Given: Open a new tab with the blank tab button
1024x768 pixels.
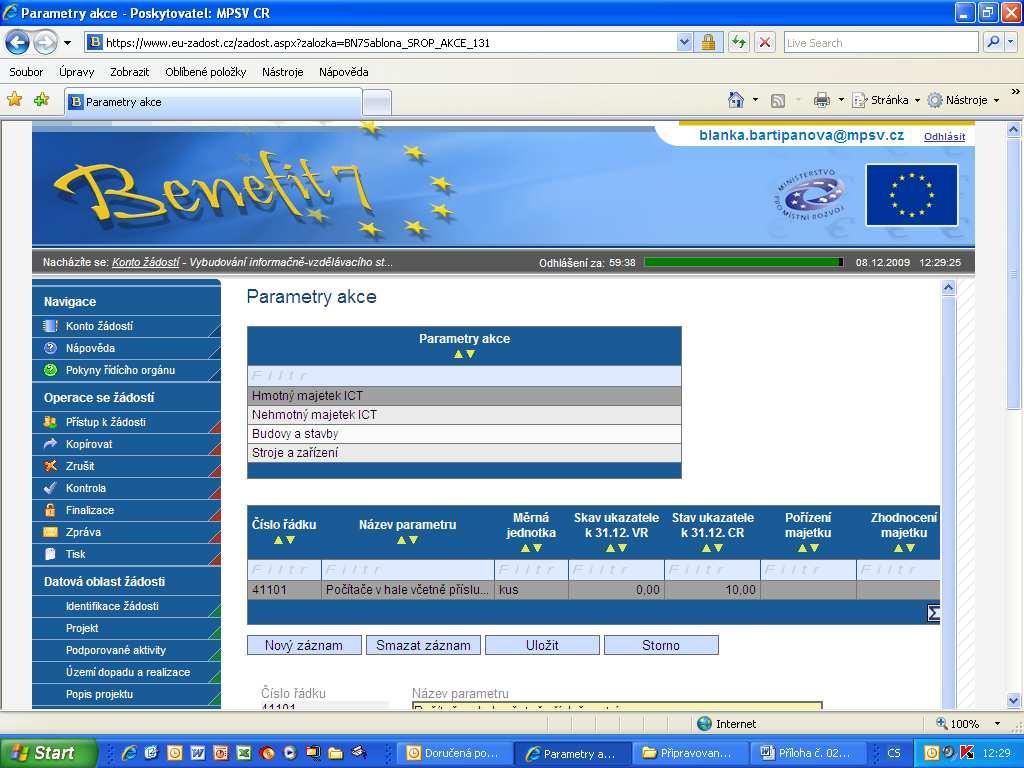Looking at the screenshot, I should pyautogui.click(x=377, y=103).
